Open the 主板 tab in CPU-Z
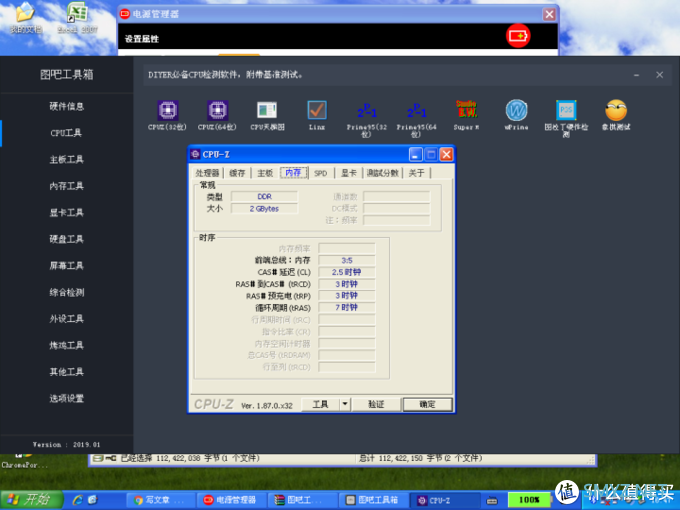680x510 pixels. coord(265,173)
